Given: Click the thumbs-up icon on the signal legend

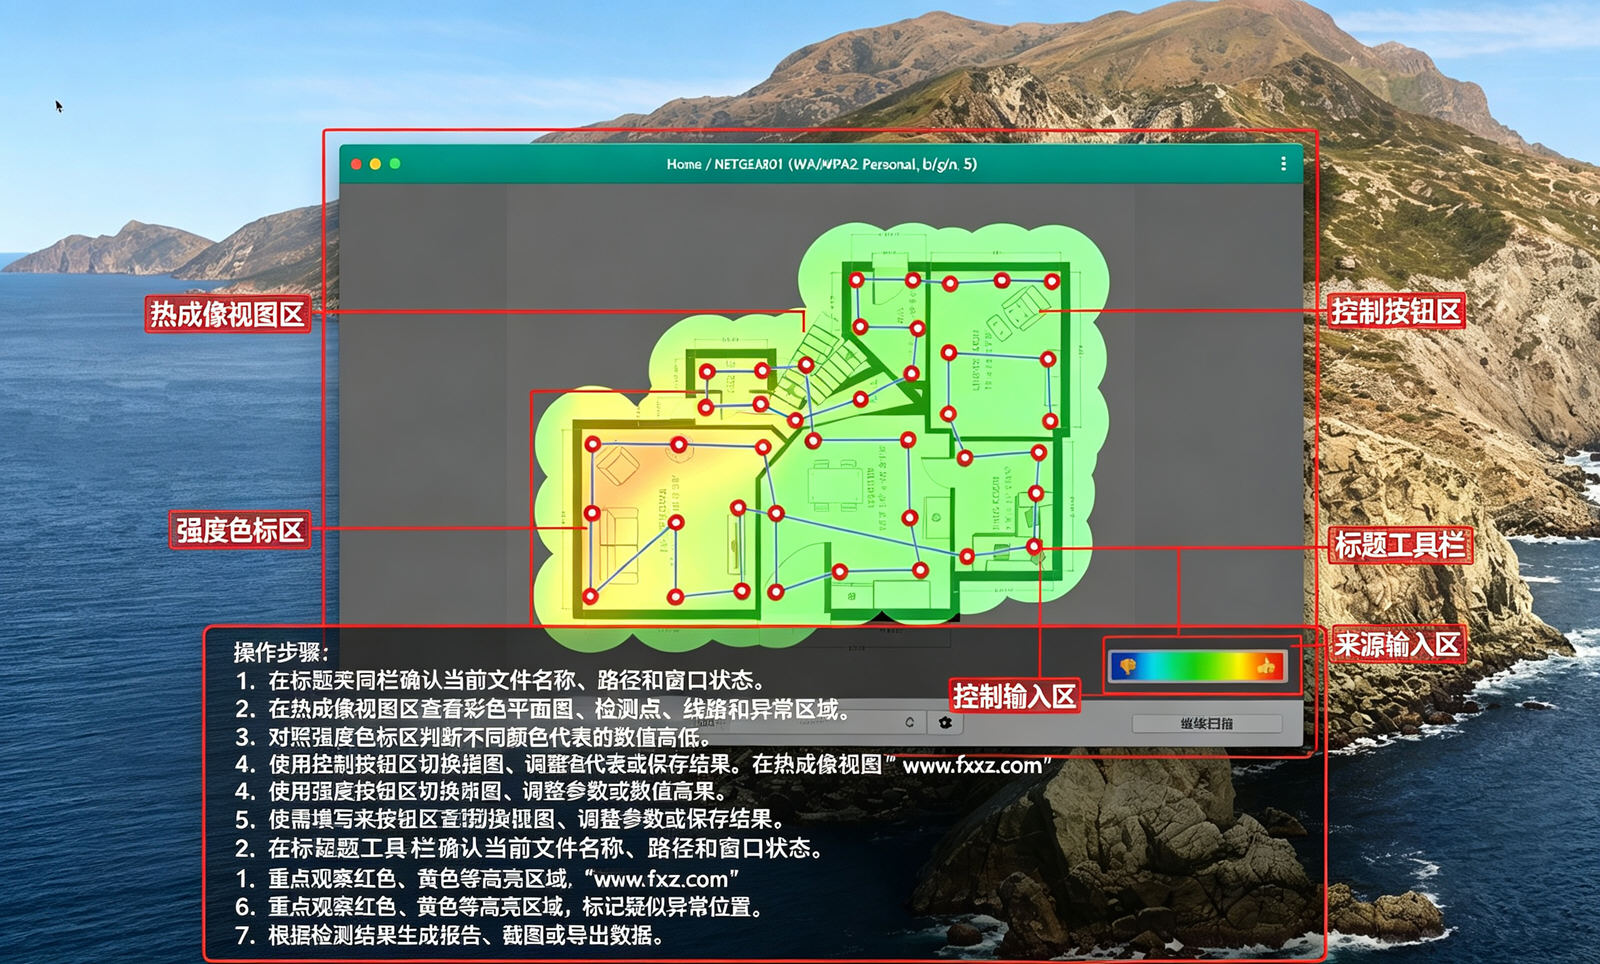Looking at the screenshot, I should point(1266,666).
